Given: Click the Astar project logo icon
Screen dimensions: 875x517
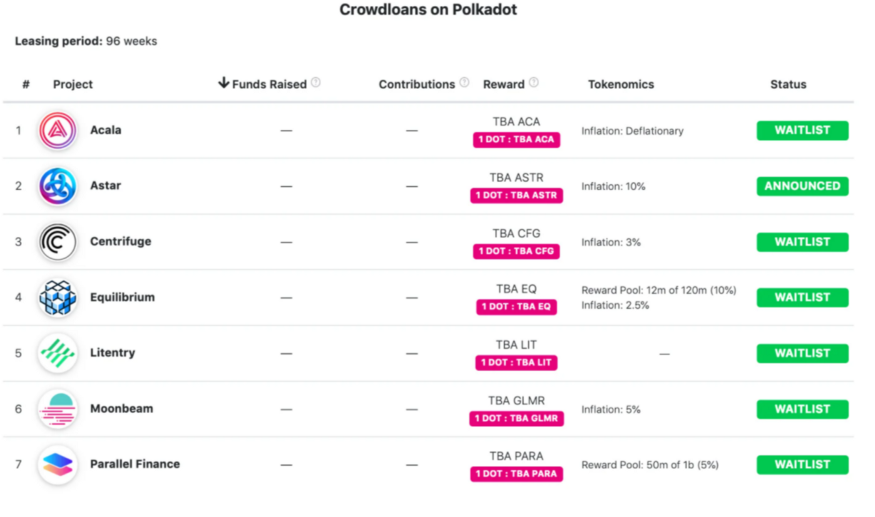Looking at the screenshot, I should 57,186.
